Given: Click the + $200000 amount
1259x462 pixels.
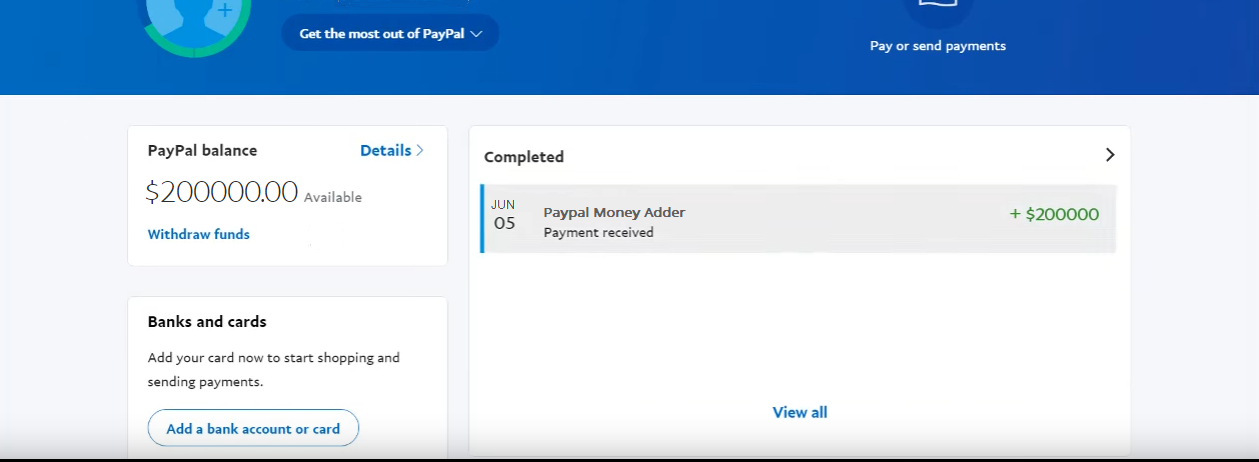Looking at the screenshot, I should coord(1054,214).
